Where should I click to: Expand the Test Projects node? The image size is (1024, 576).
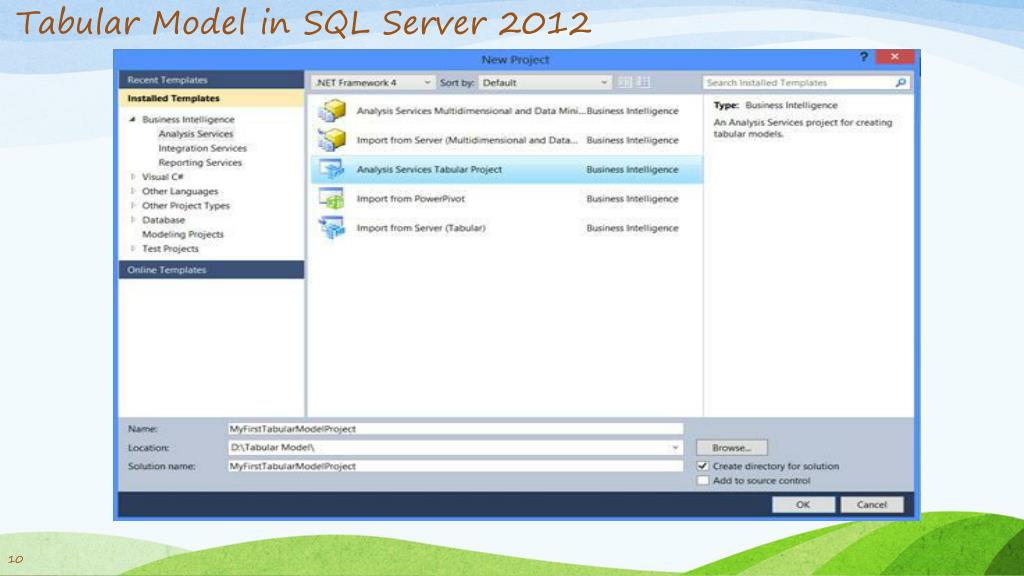click(133, 249)
